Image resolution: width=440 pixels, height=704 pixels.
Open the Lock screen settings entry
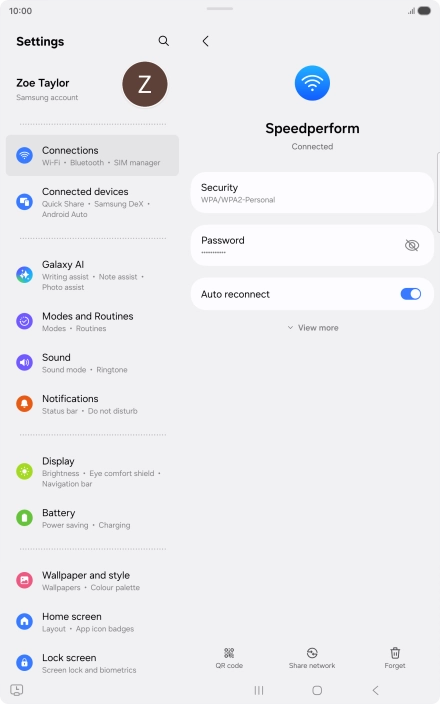[x=92, y=663]
